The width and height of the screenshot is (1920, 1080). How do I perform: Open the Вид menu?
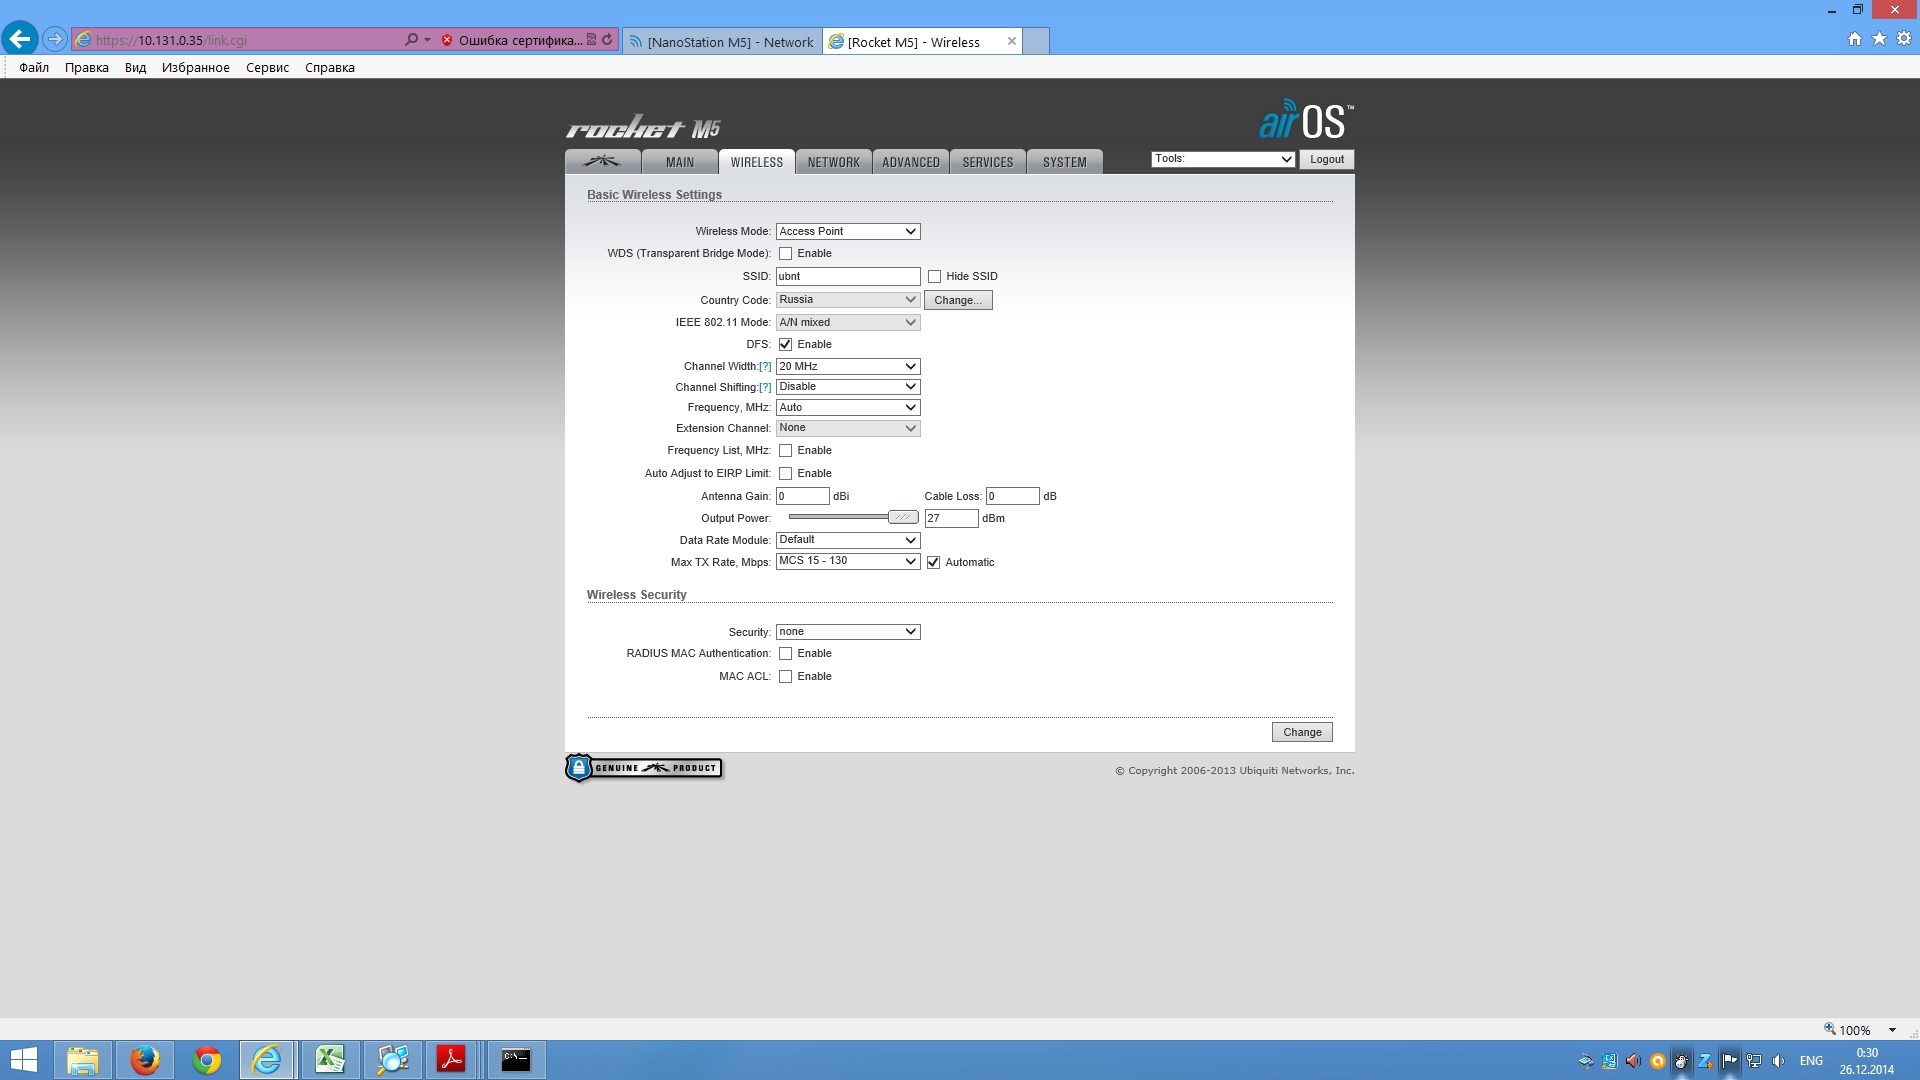(136, 68)
